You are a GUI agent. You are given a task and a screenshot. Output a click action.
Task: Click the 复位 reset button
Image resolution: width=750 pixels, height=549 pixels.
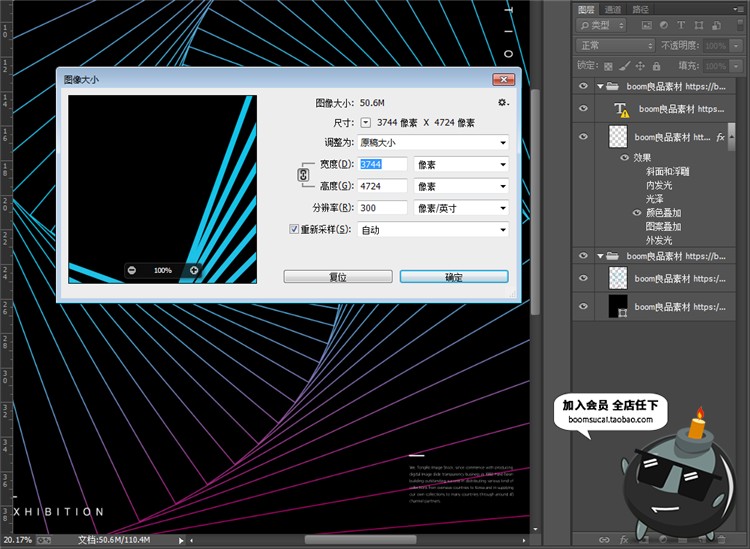click(337, 277)
